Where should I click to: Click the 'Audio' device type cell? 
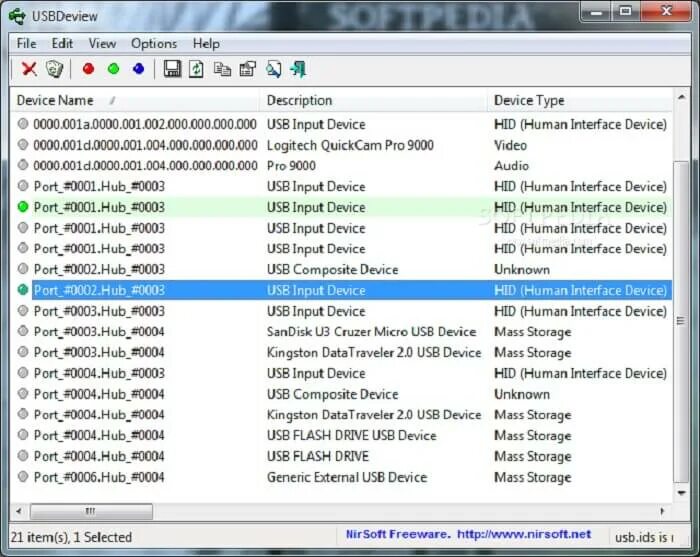point(511,166)
